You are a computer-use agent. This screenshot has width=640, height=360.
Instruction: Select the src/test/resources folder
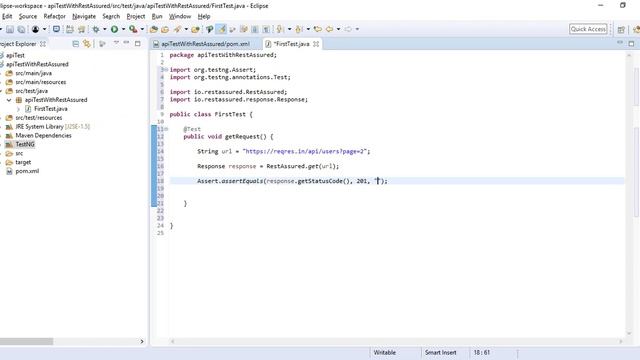tap(39, 118)
